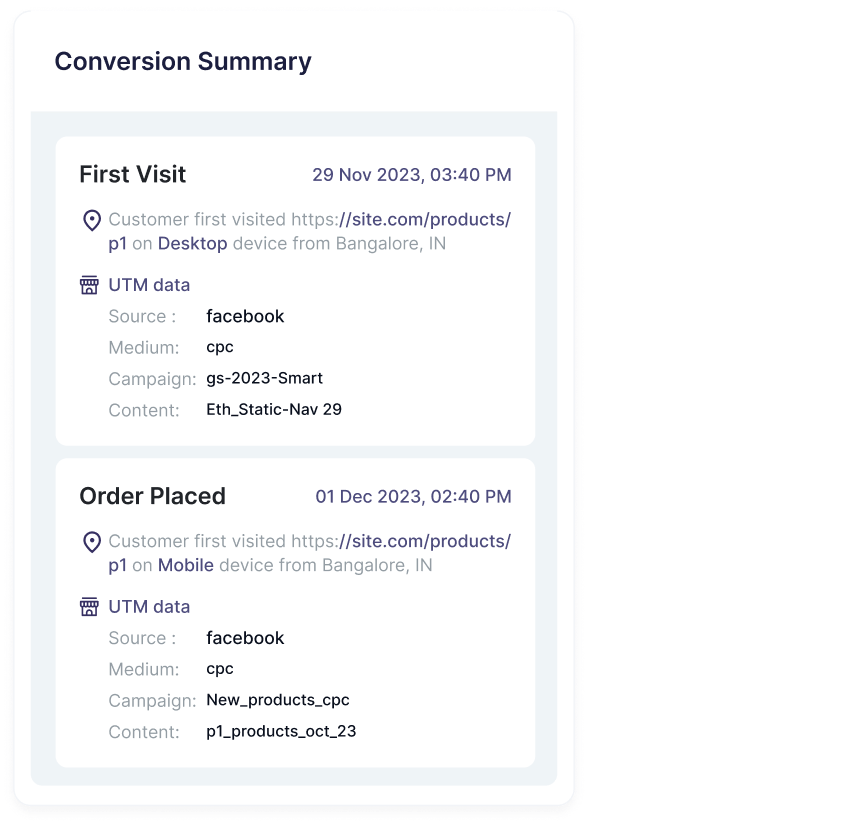Click the 01 Dec 2023, 02:40 PM timestamp
Viewport: 848px width, 825px height.
[x=413, y=497]
